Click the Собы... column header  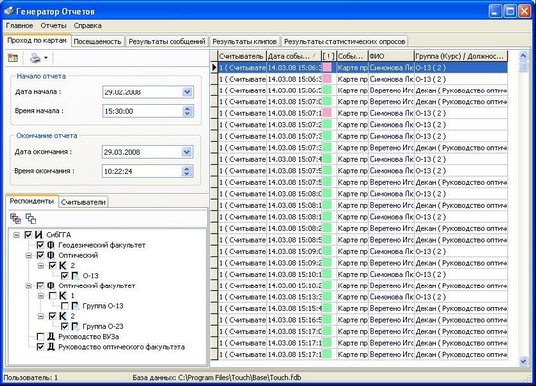(352, 56)
